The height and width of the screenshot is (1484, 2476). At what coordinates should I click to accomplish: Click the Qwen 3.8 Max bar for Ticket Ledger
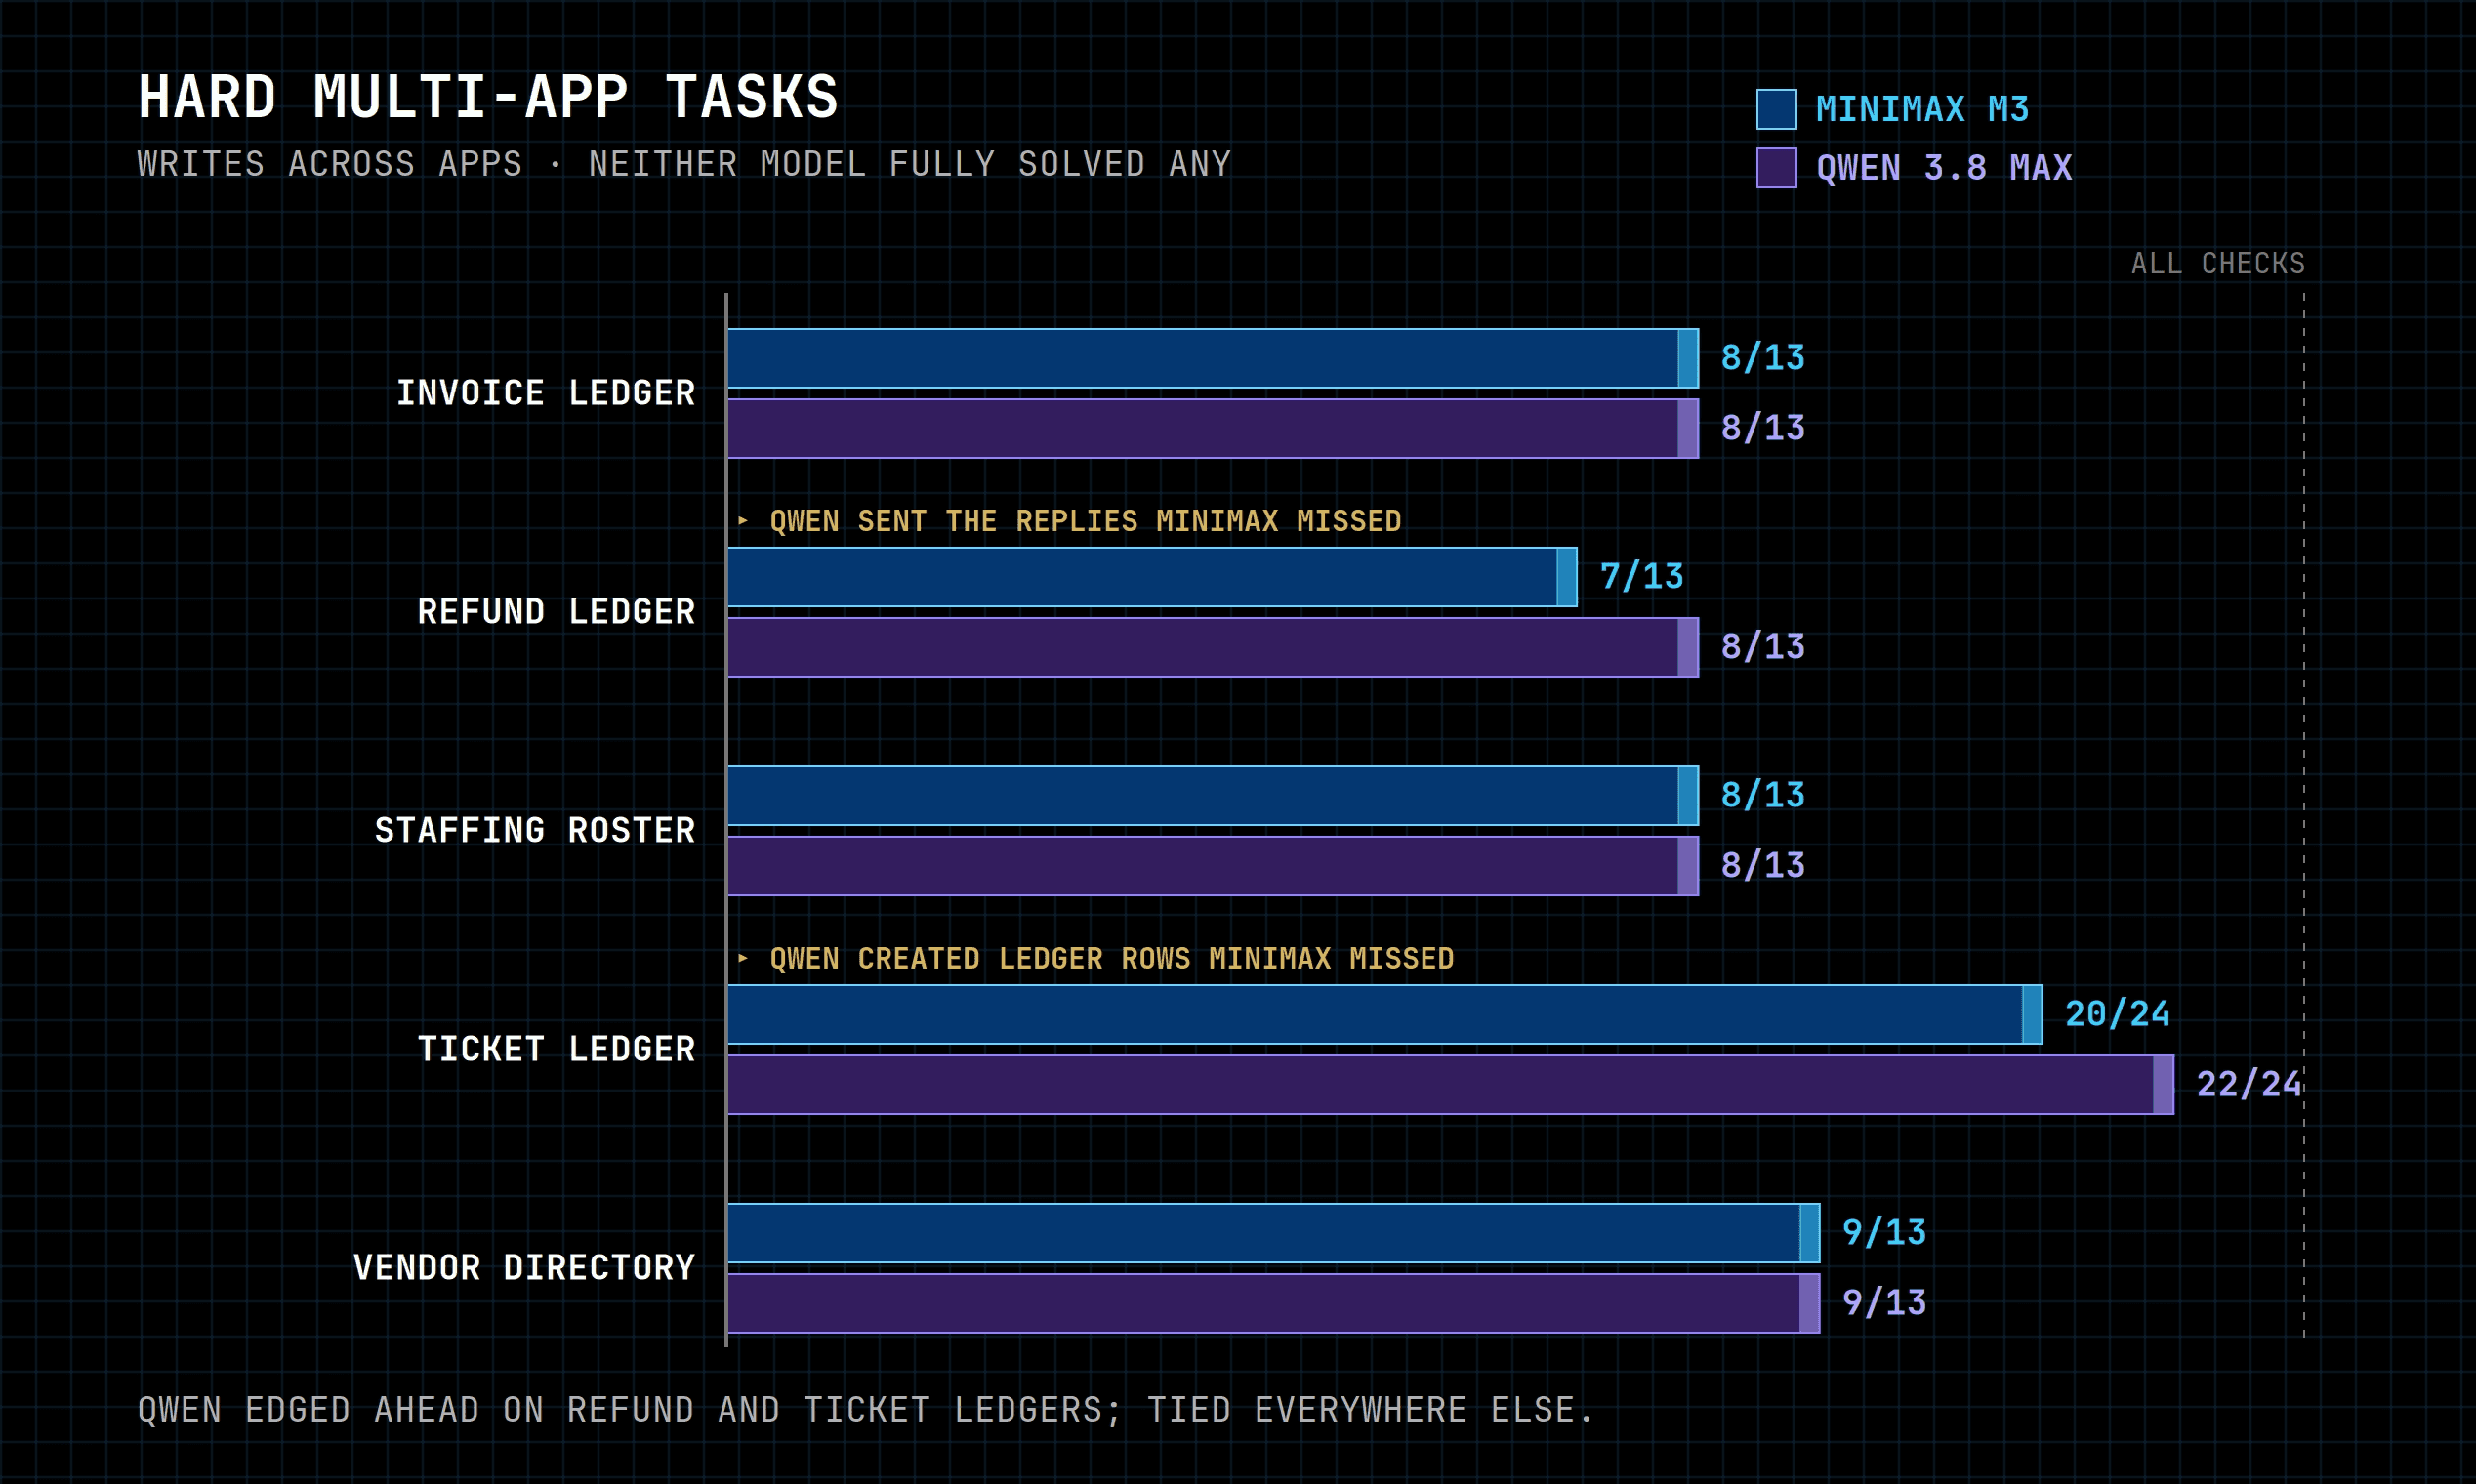[x=1451, y=1084]
